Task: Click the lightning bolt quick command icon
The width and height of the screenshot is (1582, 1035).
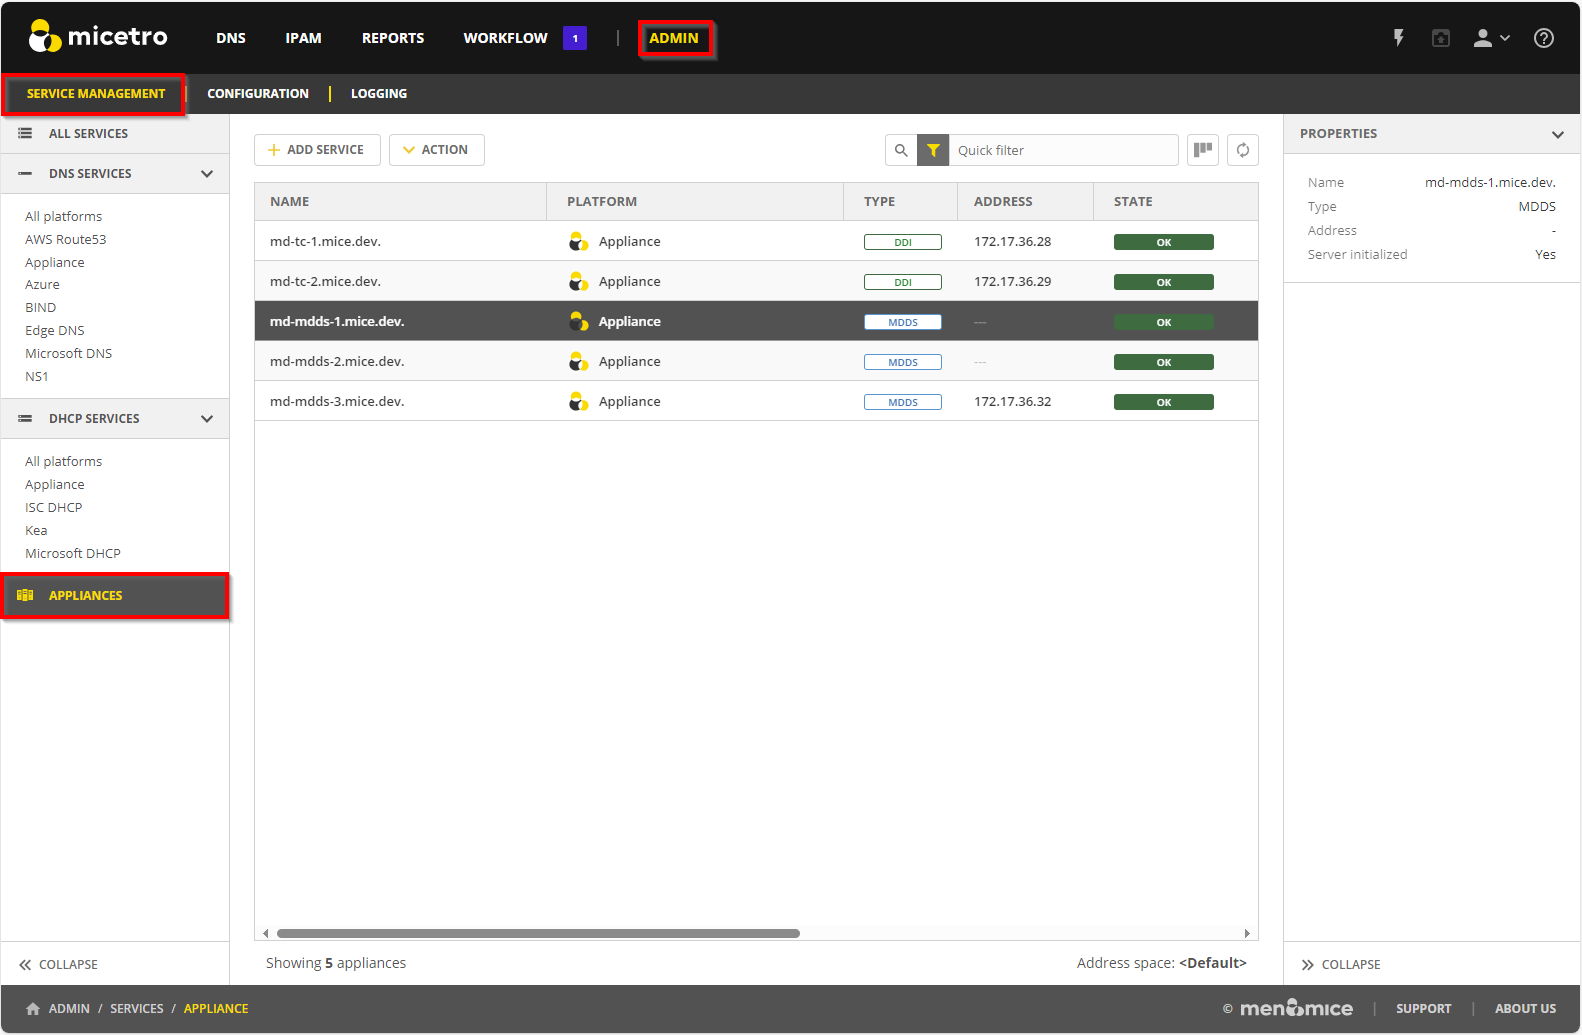Action: coord(1398,38)
